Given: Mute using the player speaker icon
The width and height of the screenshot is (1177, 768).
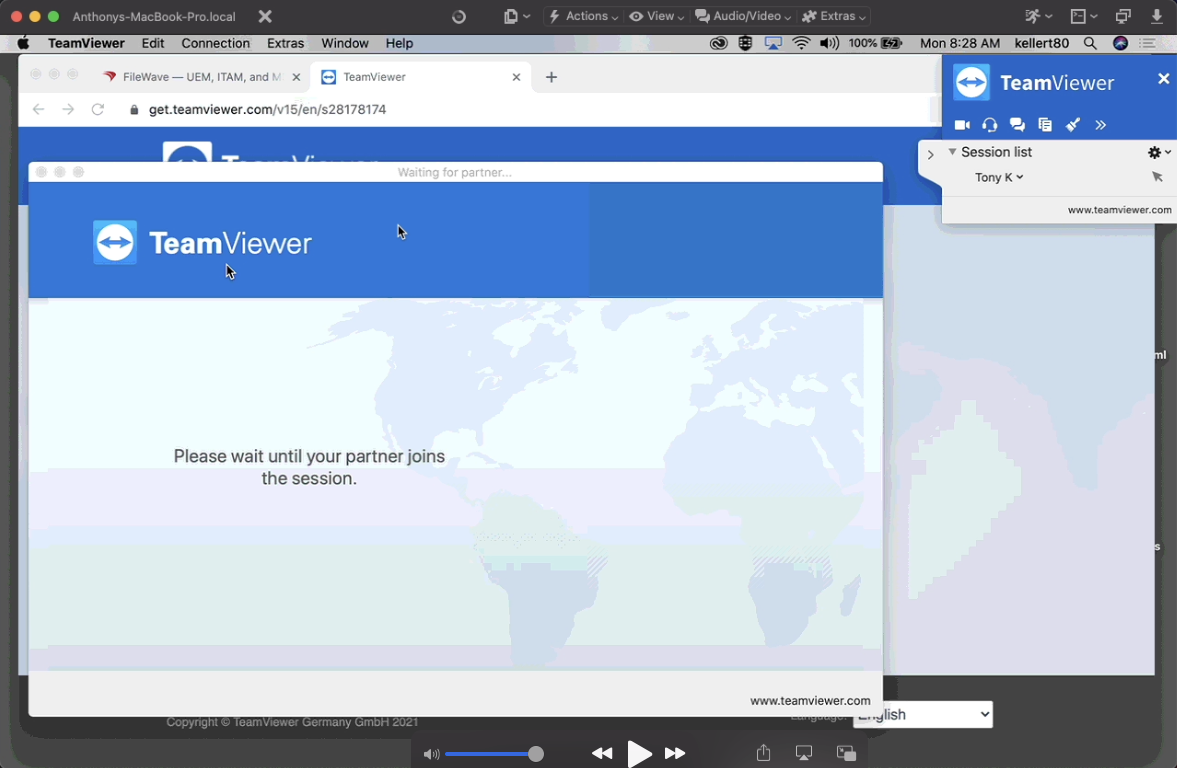Looking at the screenshot, I should [431, 754].
